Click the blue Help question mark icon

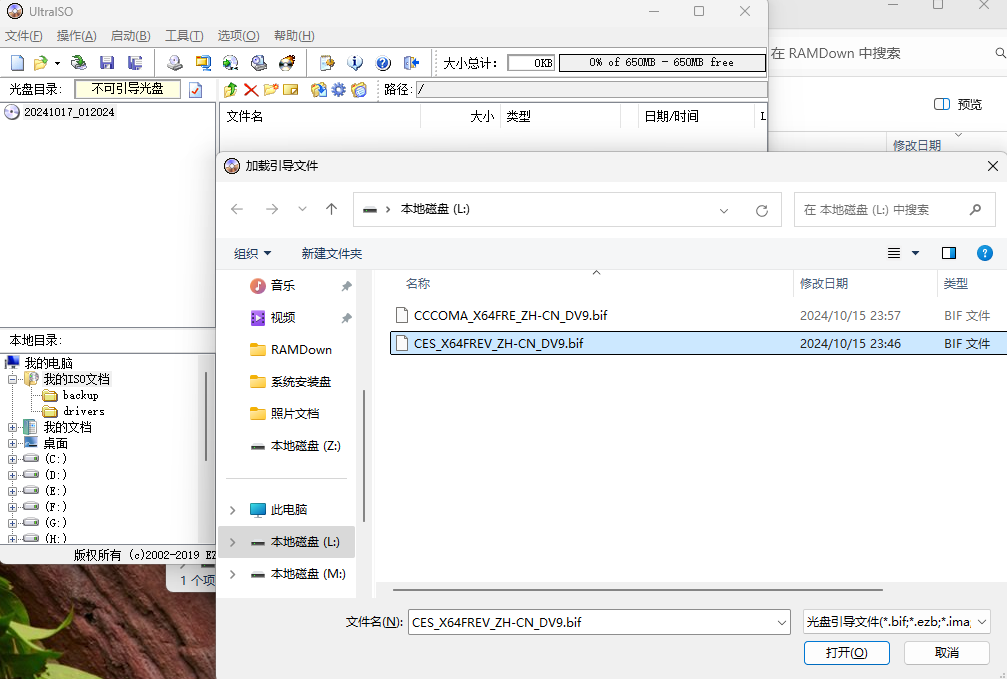(x=383, y=62)
